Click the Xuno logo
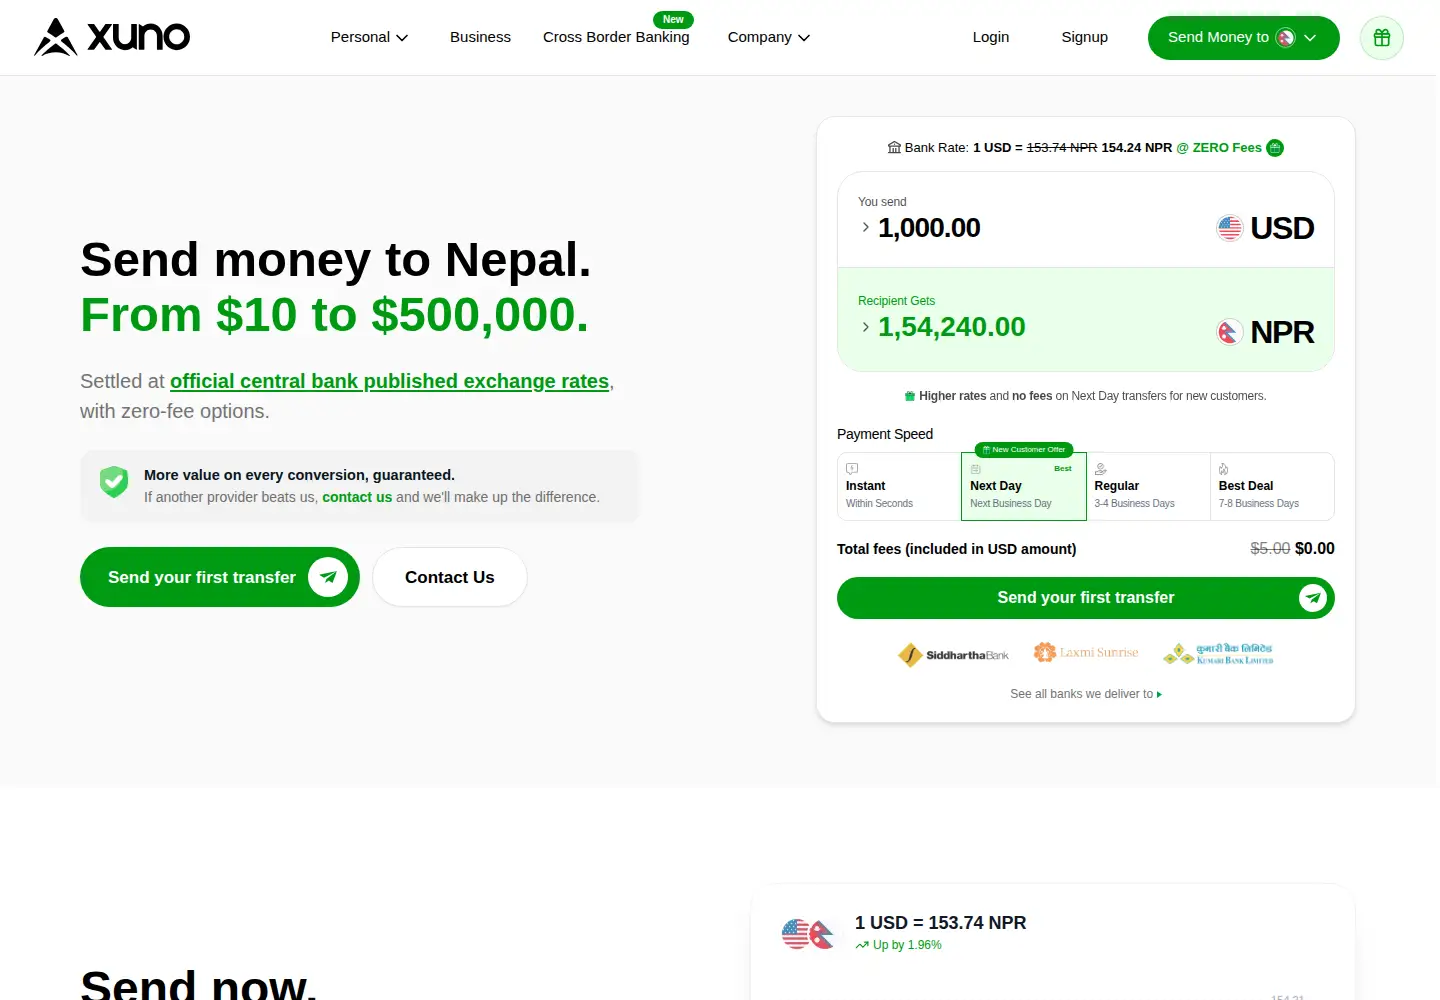Viewport: 1440px width, 1000px height. pyautogui.click(x=112, y=37)
